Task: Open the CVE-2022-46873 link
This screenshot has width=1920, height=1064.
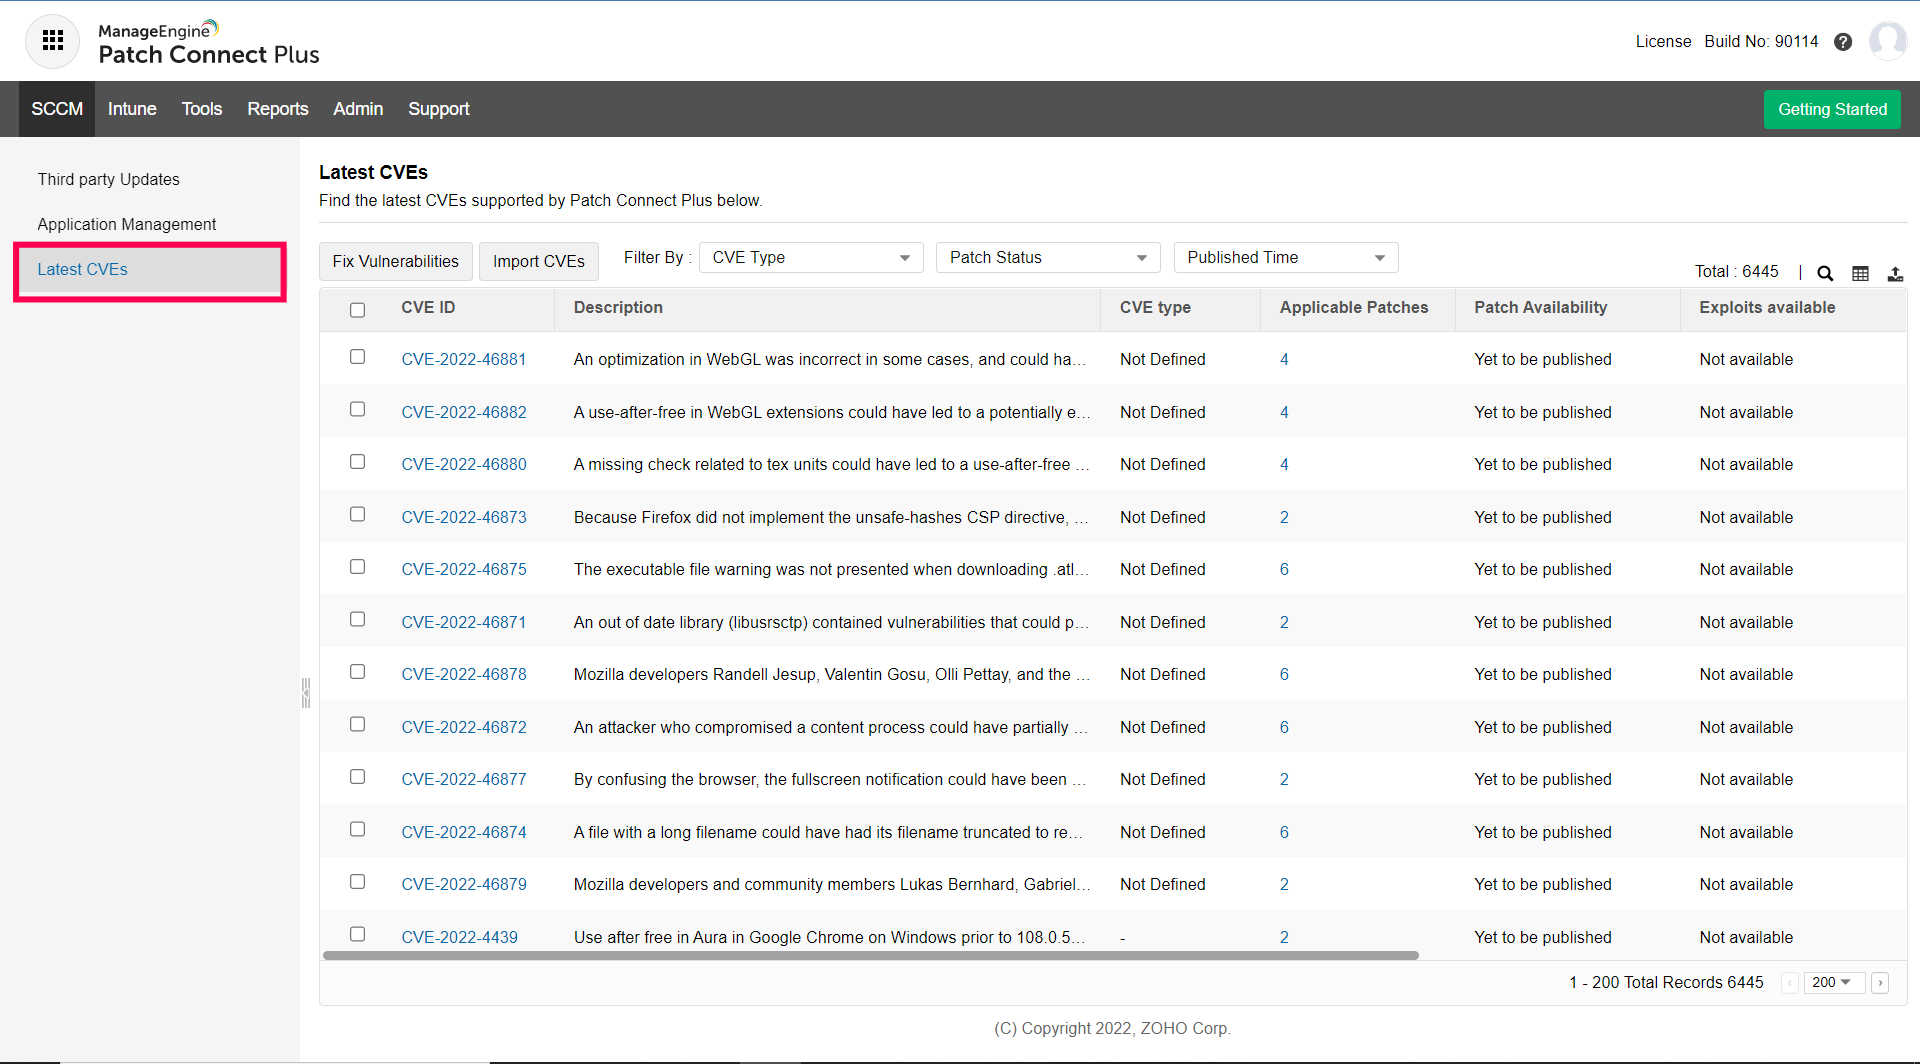Action: (x=464, y=517)
